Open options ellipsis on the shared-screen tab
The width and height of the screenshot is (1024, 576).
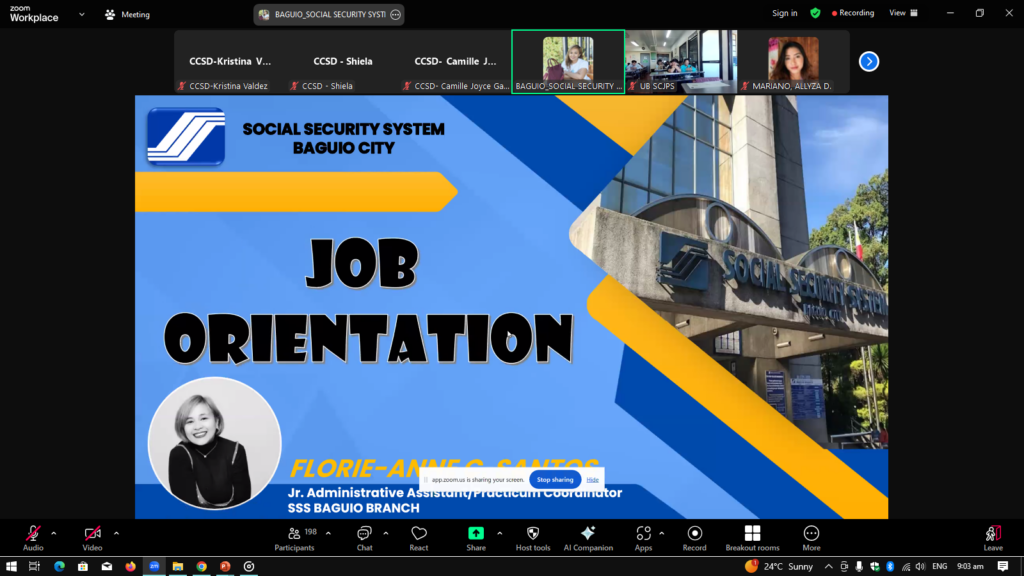pyautogui.click(x=395, y=14)
